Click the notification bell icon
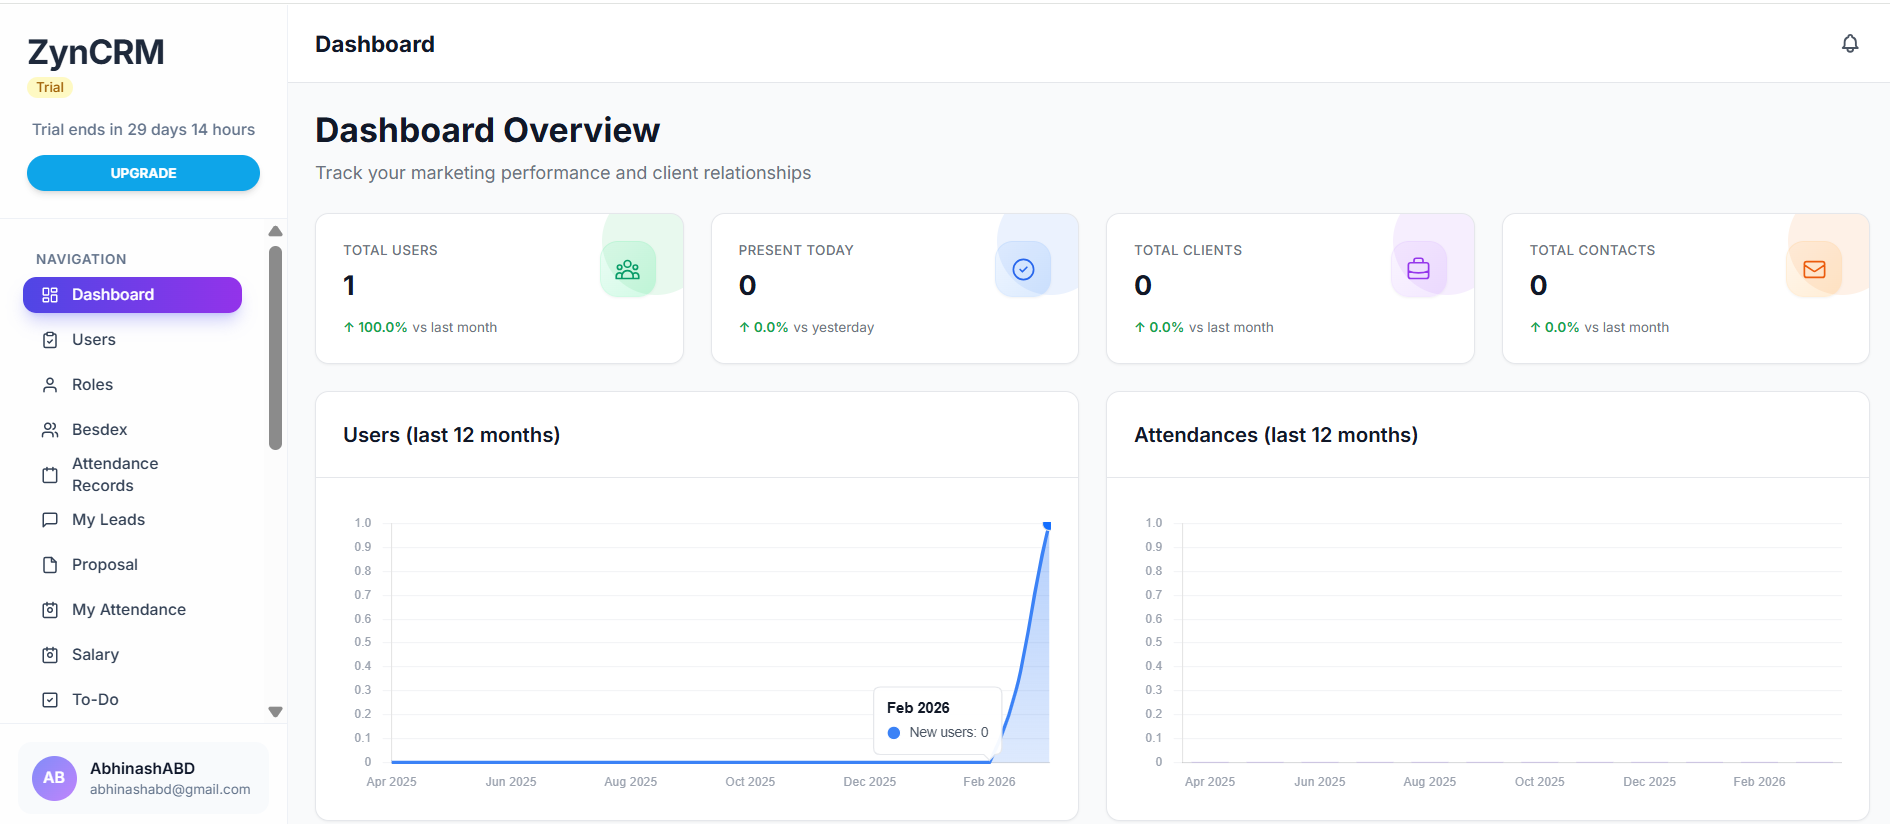The height and width of the screenshot is (824, 1890). 1849,44
